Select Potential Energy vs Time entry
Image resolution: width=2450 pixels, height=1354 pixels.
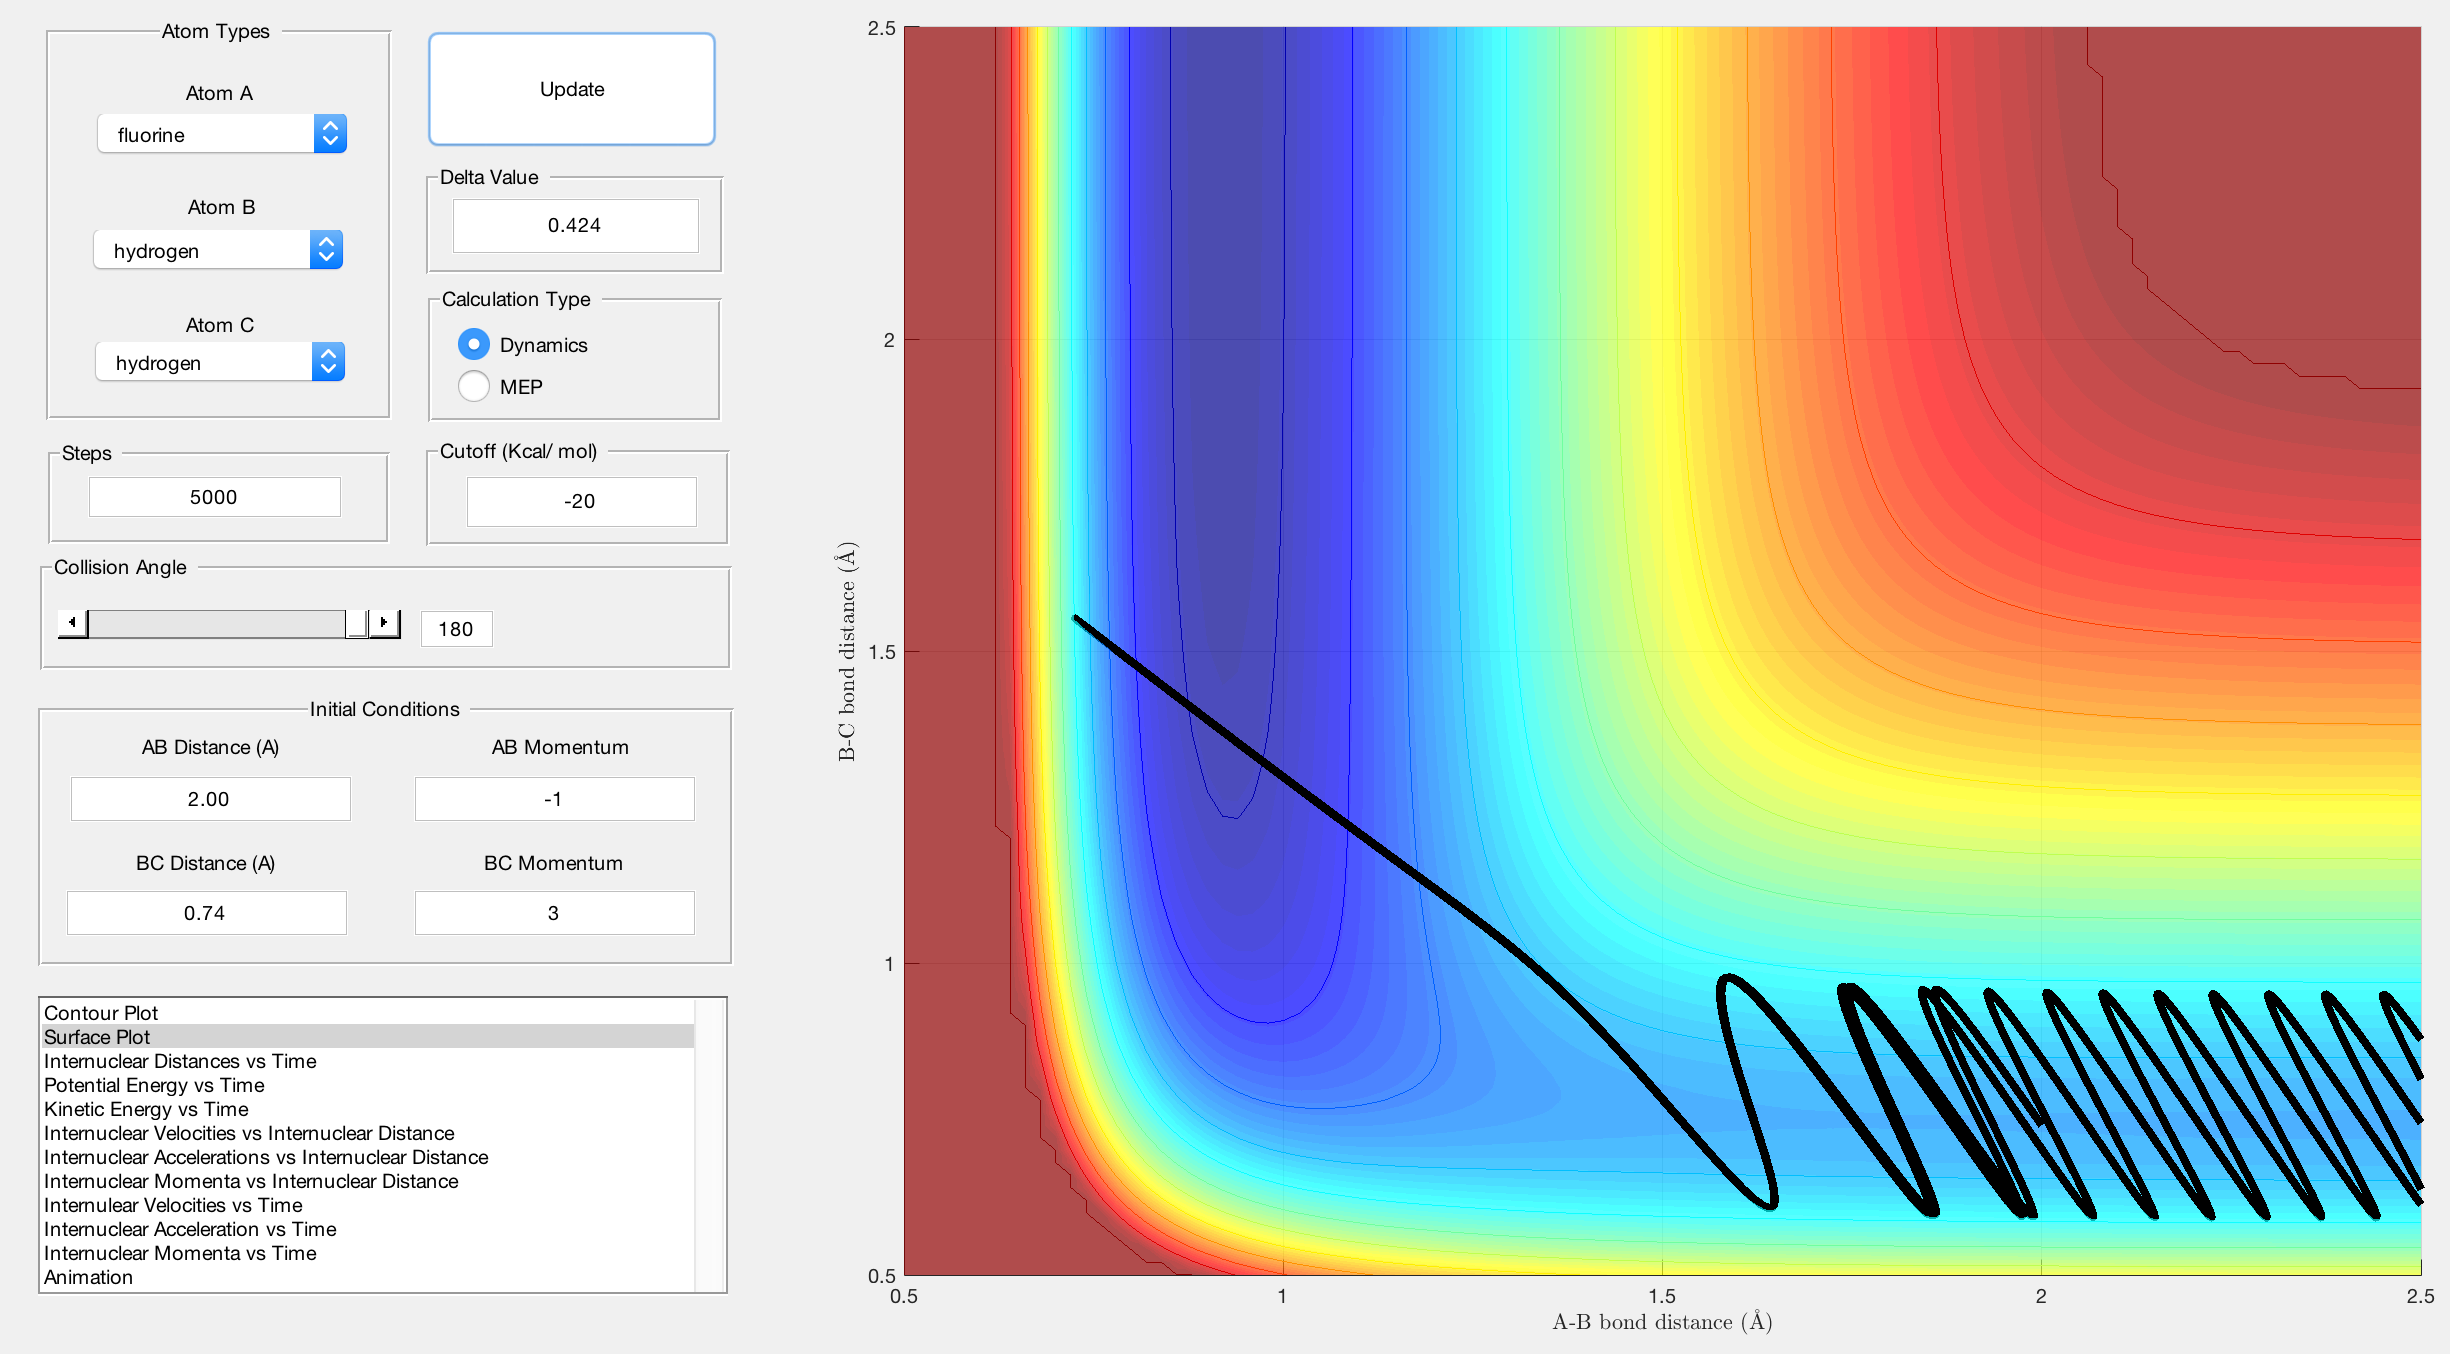pos(154,1085)
